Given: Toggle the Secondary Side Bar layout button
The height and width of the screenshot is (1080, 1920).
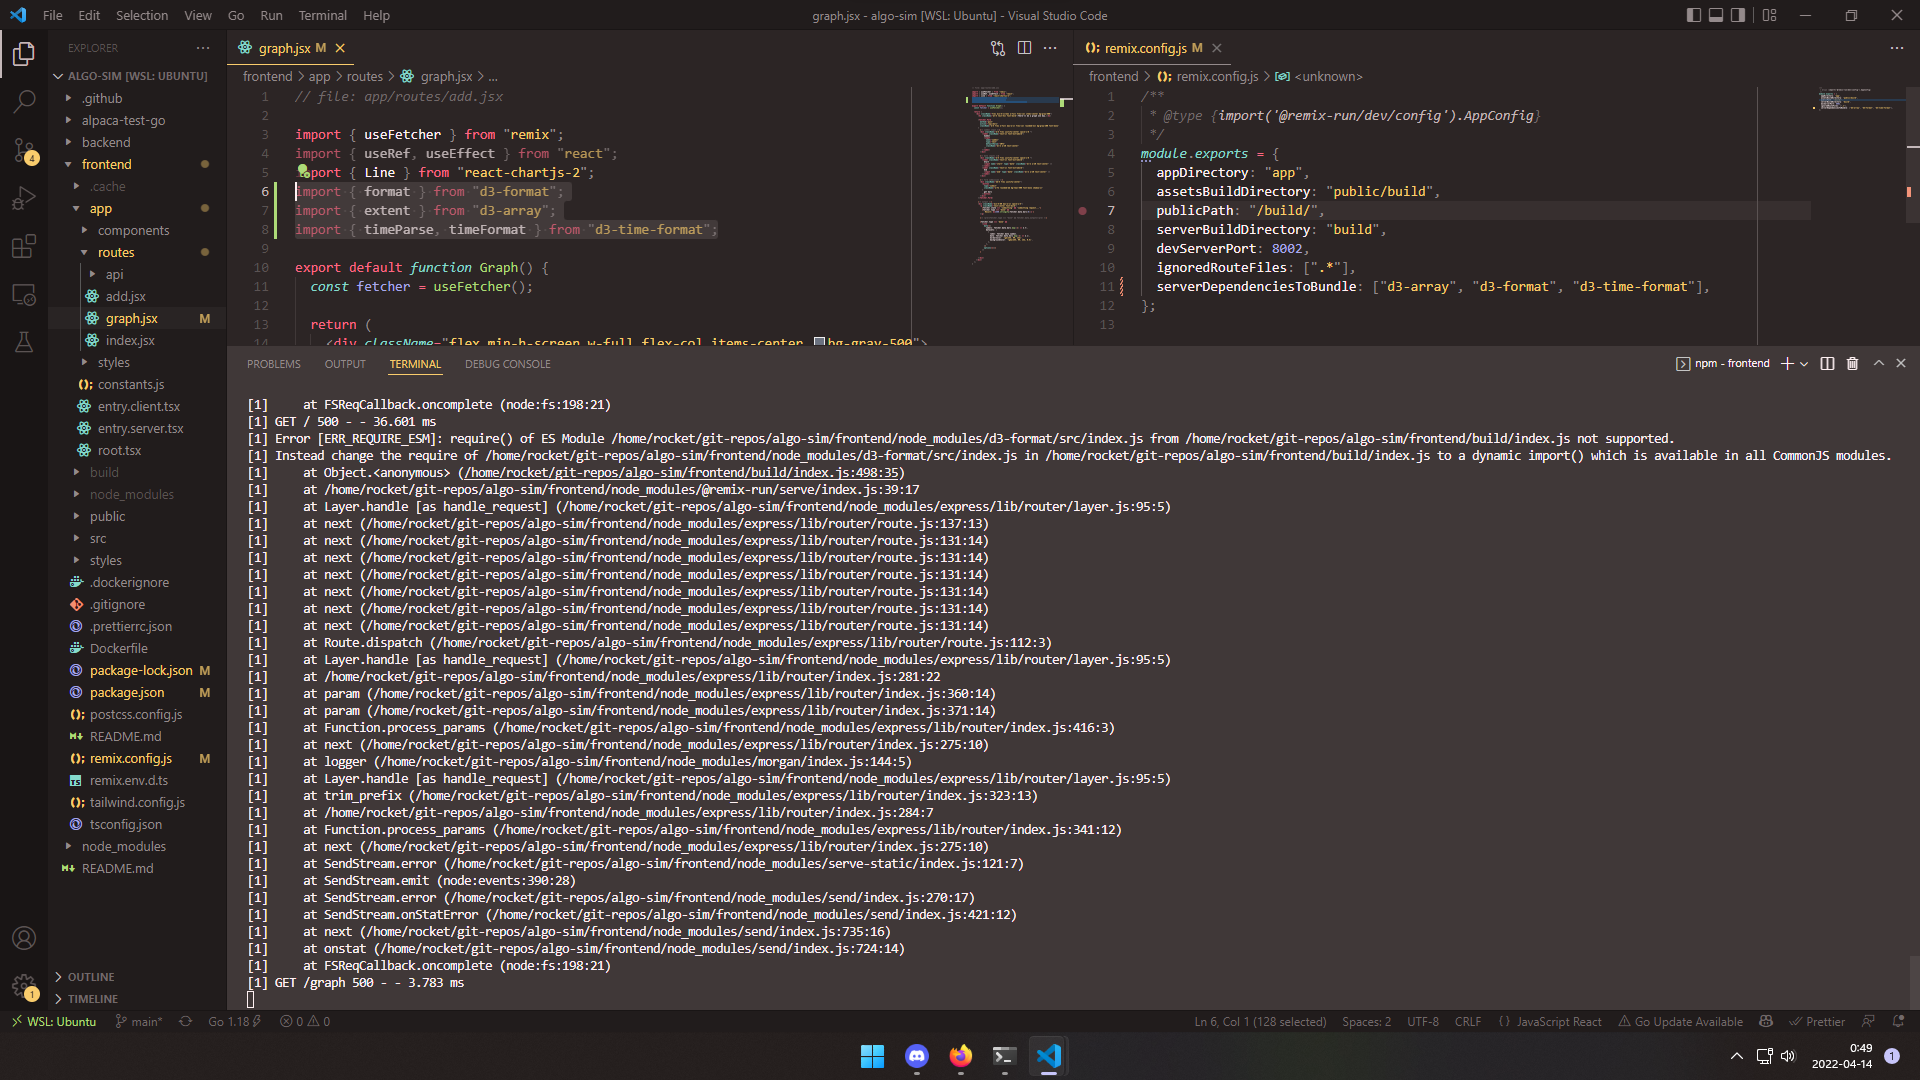Looking at the screenshot, I should click(x=1738, y=15).
